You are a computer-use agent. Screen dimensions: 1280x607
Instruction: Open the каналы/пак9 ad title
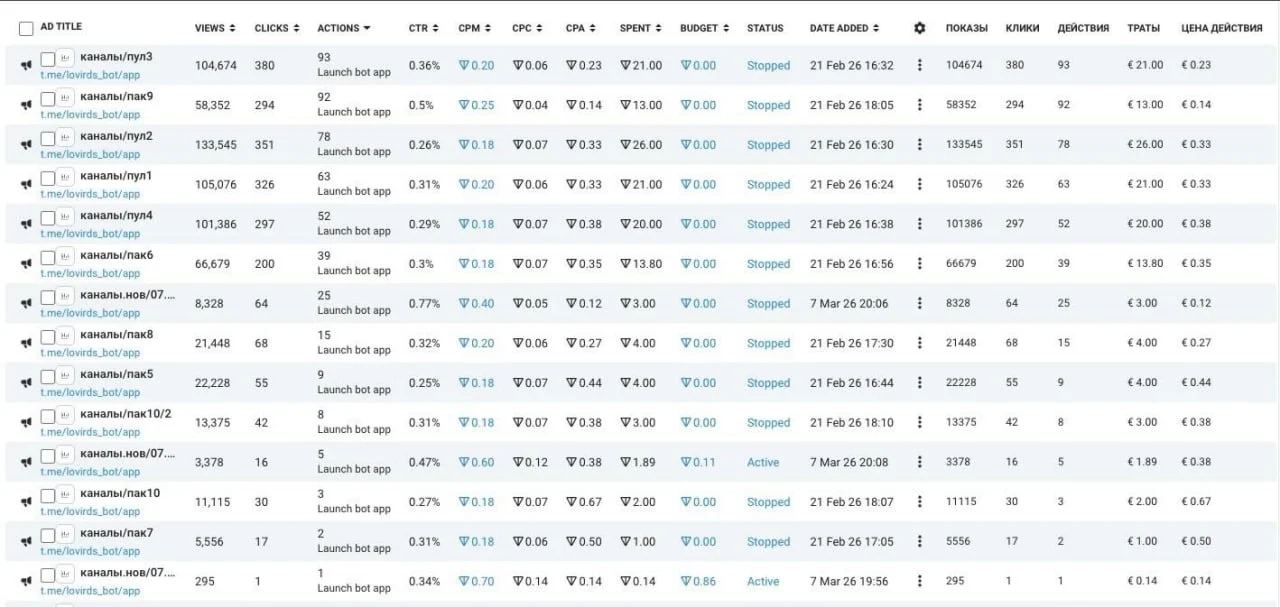coord(117,96)
